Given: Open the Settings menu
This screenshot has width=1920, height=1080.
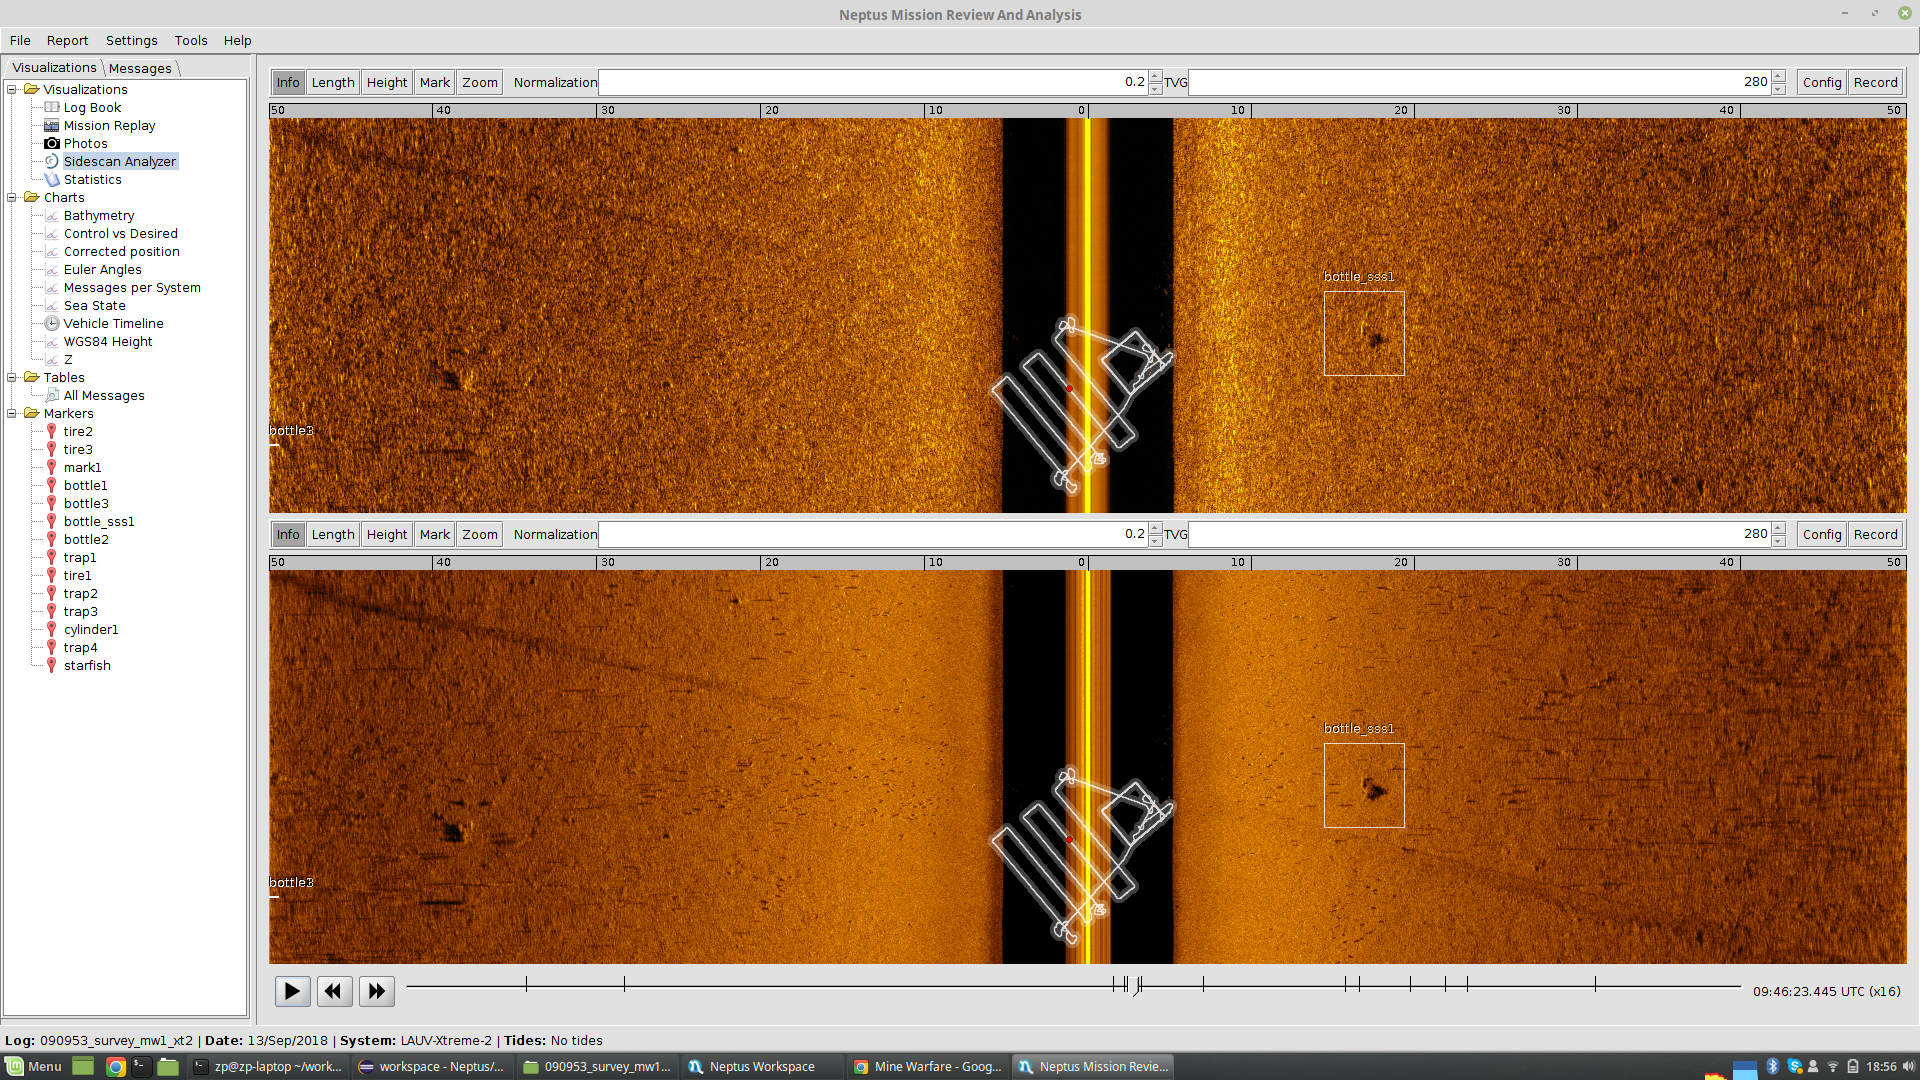Looking at the screenshot, I should click(x=132, y=40).
